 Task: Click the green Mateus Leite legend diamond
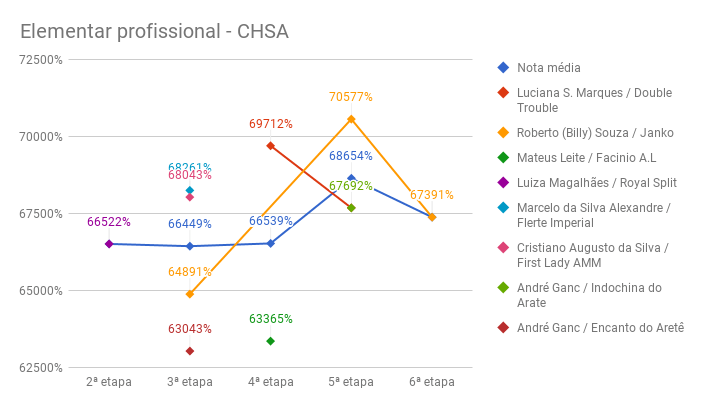pyautogui.click(x=502, y=158)
